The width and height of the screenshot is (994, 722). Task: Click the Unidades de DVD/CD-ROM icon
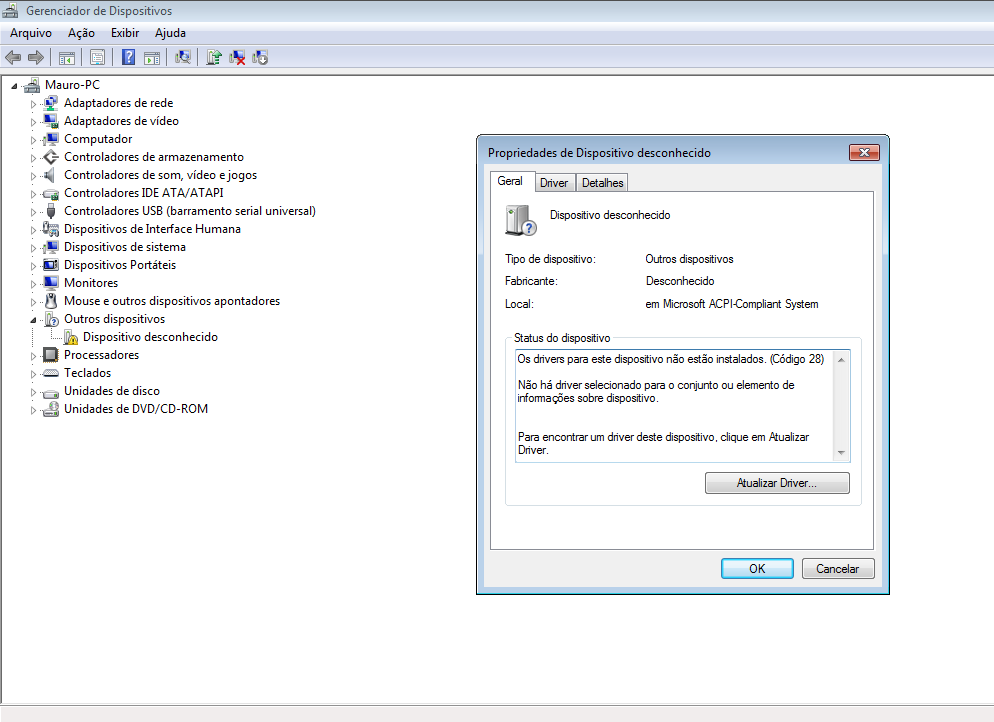[51, 409]
